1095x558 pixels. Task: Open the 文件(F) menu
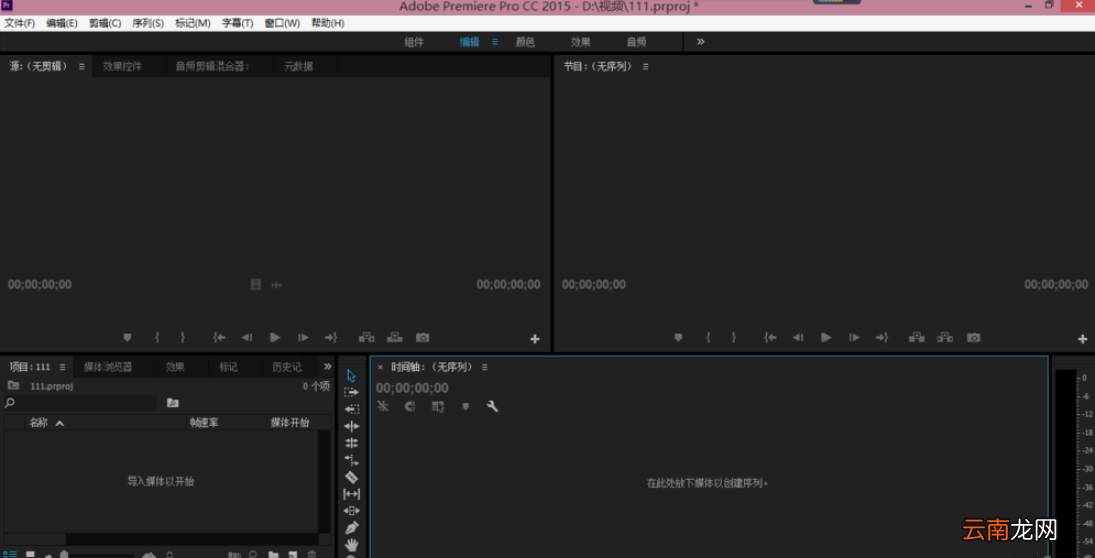20,23
